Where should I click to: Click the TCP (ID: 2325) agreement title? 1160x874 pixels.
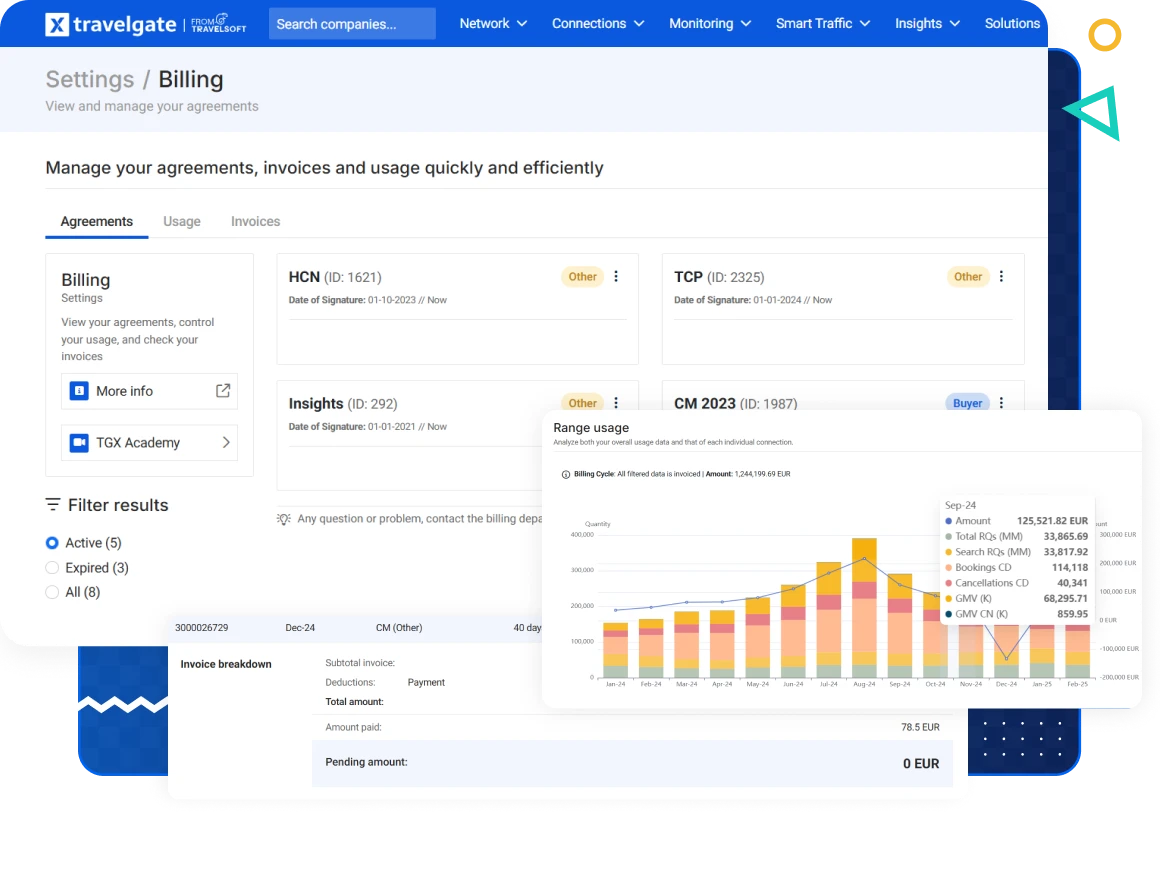point(719,277)
